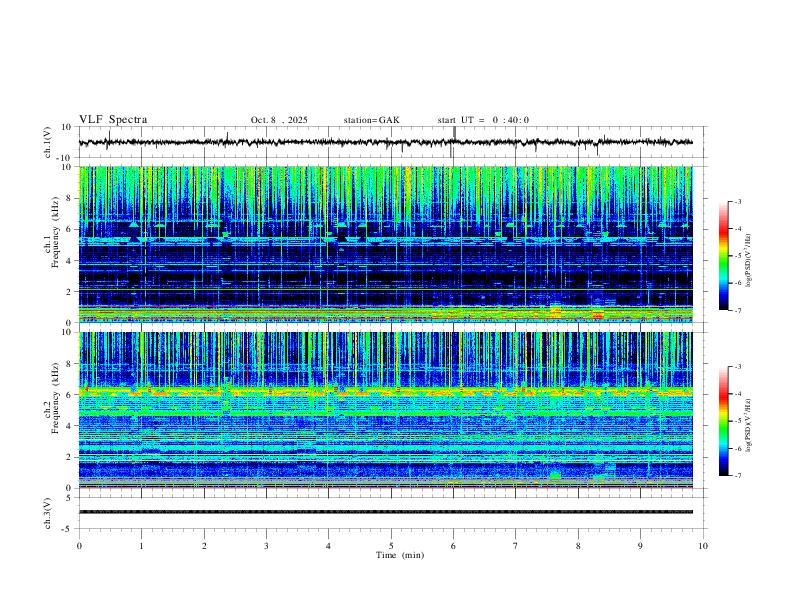The image size is (792, 612).
Task: Click the "8" kHz tick on ch.1 spectrogram axis
Action: coord(68,198)
